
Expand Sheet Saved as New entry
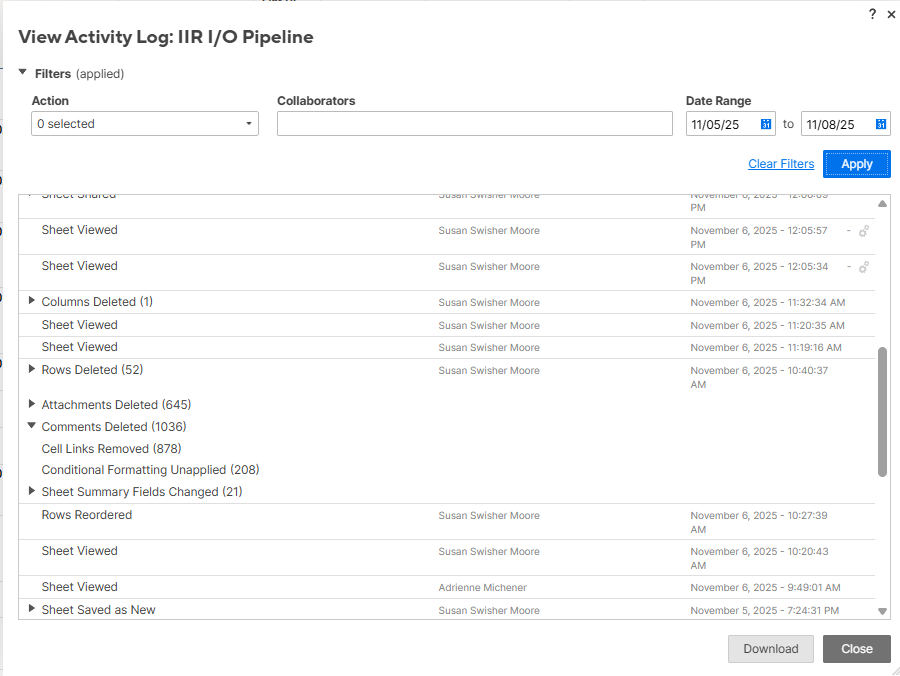coord(32,608)
